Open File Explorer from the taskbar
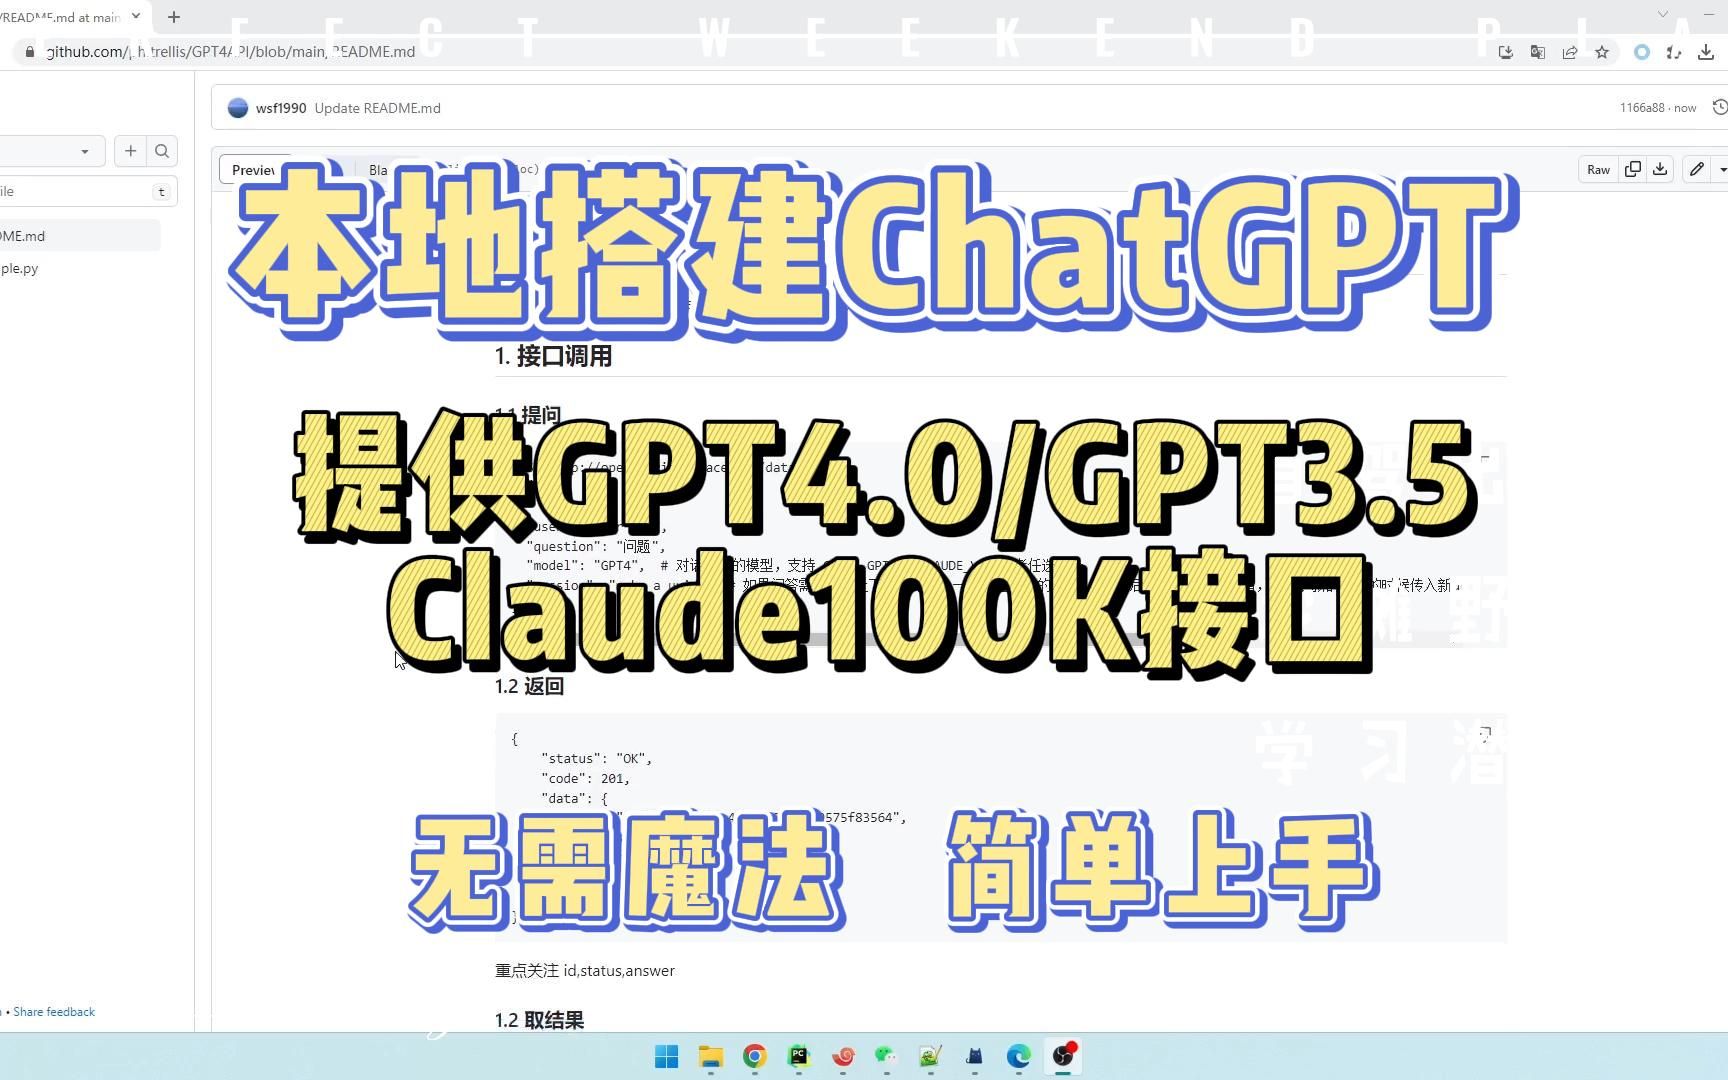The height and width of the screenshot is (1080, 1728). pos(711,1056)
